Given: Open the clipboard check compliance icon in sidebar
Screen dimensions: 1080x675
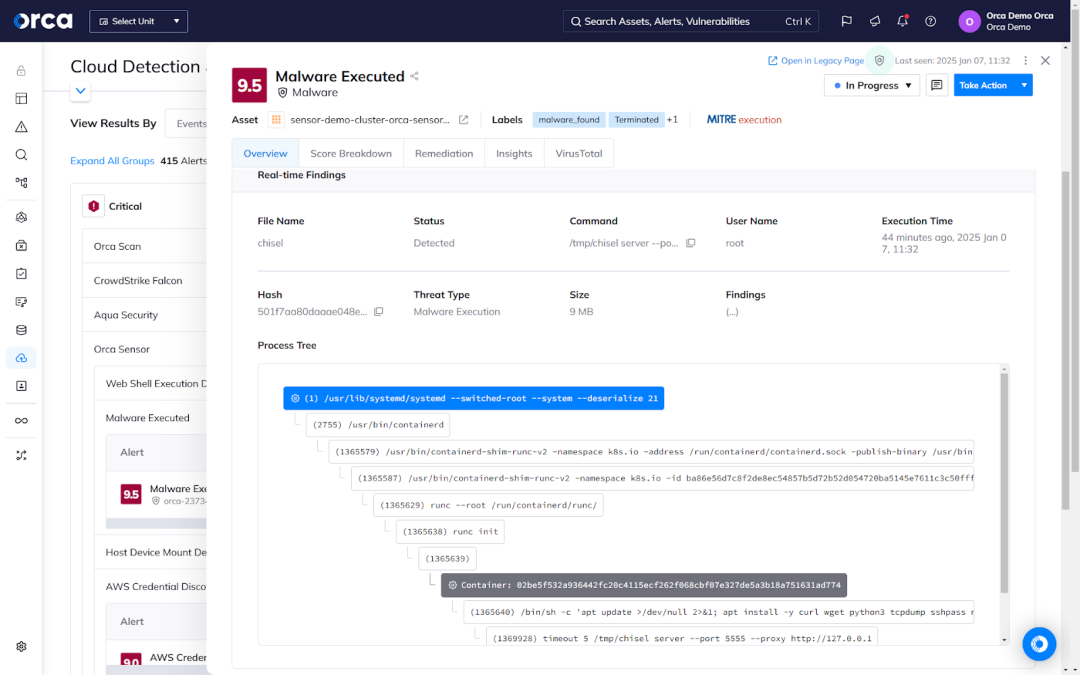Looking at the screenshot, I should [21, 273].
